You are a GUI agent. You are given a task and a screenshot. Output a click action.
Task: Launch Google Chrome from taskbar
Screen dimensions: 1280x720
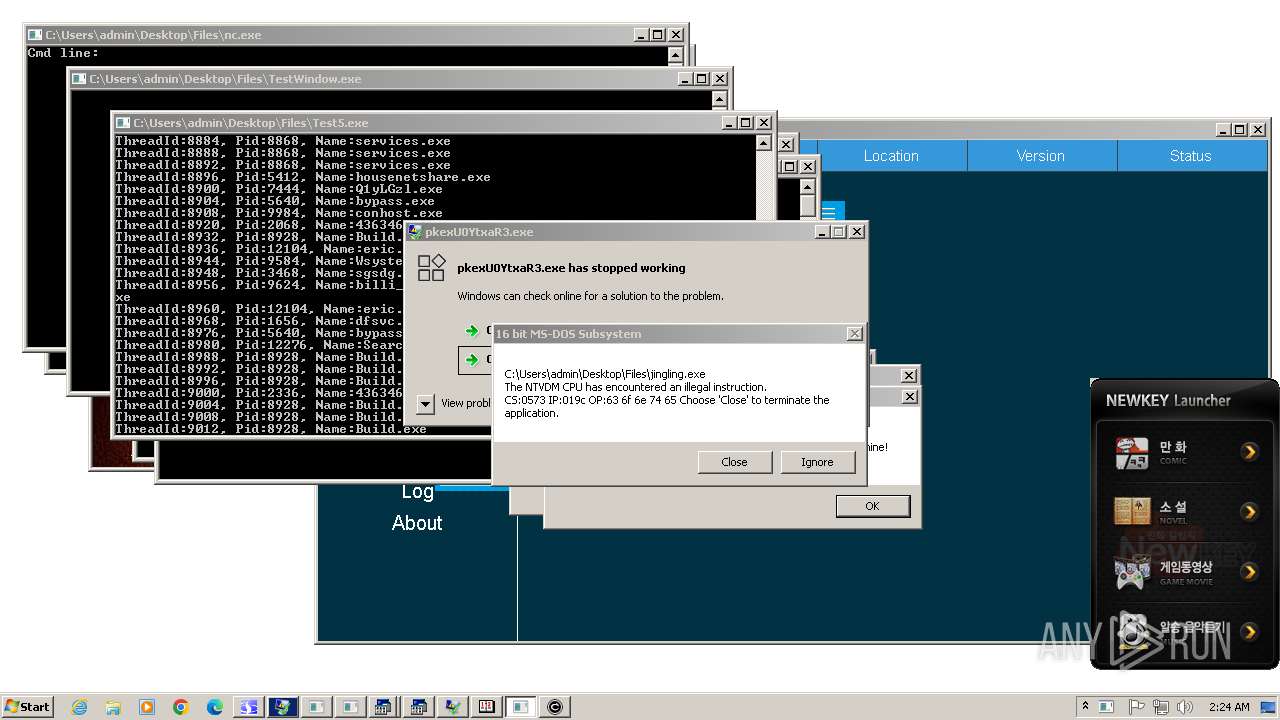[181, 707]
